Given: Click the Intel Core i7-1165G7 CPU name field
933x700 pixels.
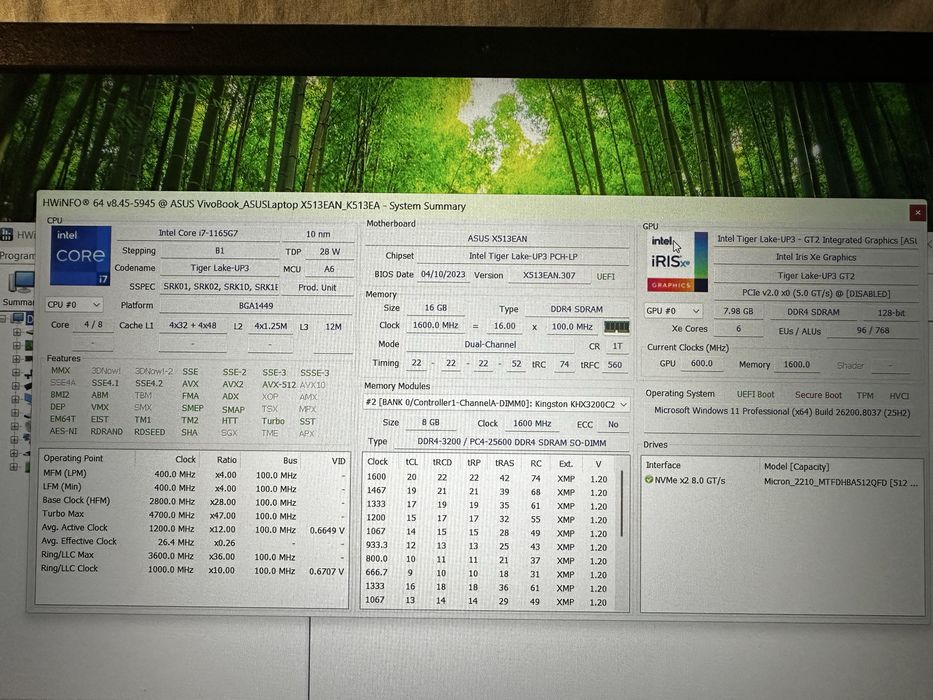Looking at the screenshot, I should (198, 233).
